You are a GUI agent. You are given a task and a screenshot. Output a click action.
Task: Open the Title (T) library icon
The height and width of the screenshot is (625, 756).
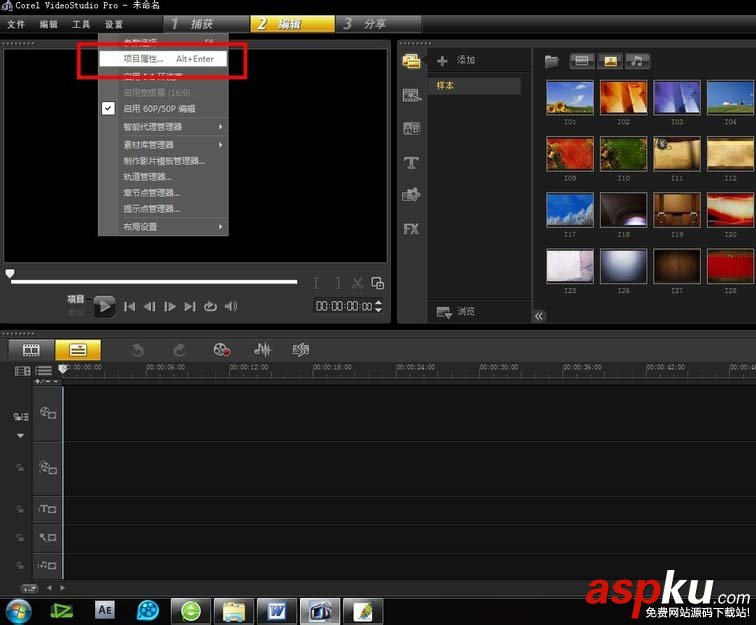click(411, 163)
